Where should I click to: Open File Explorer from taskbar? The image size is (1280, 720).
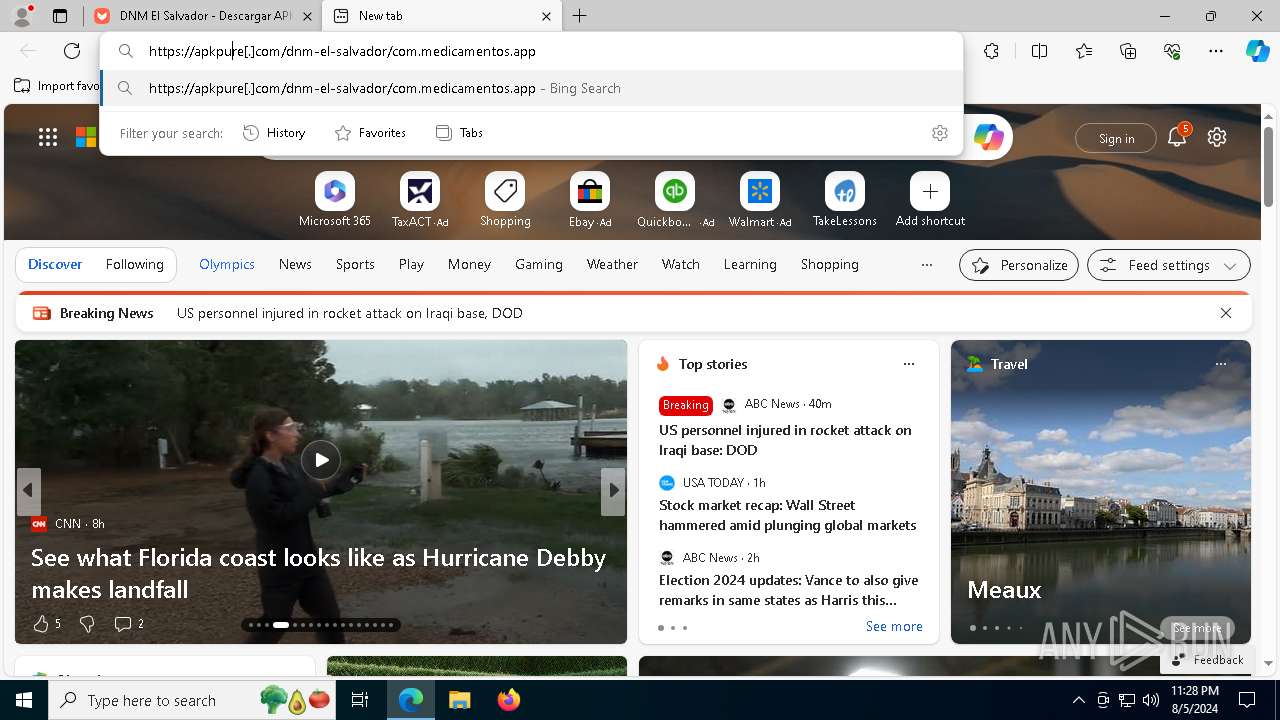459,700
